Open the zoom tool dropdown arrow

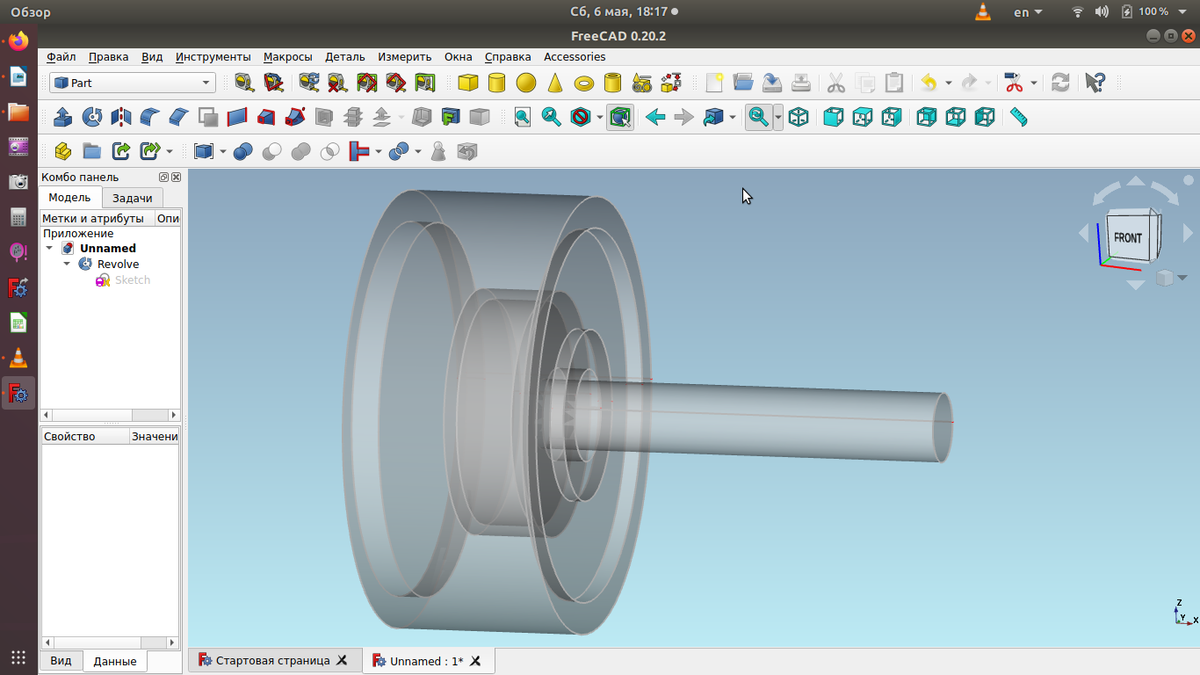(778, 117)
